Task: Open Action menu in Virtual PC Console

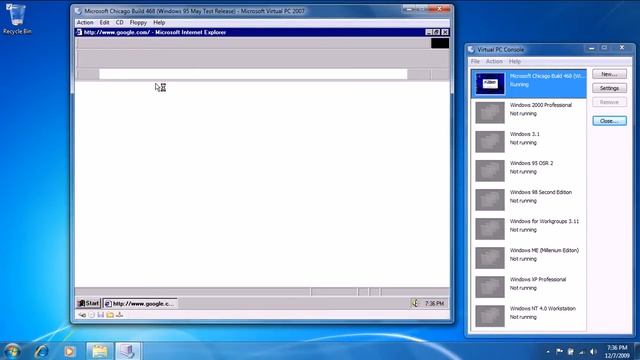Action: pyautogui.click(x=494, y=61)
